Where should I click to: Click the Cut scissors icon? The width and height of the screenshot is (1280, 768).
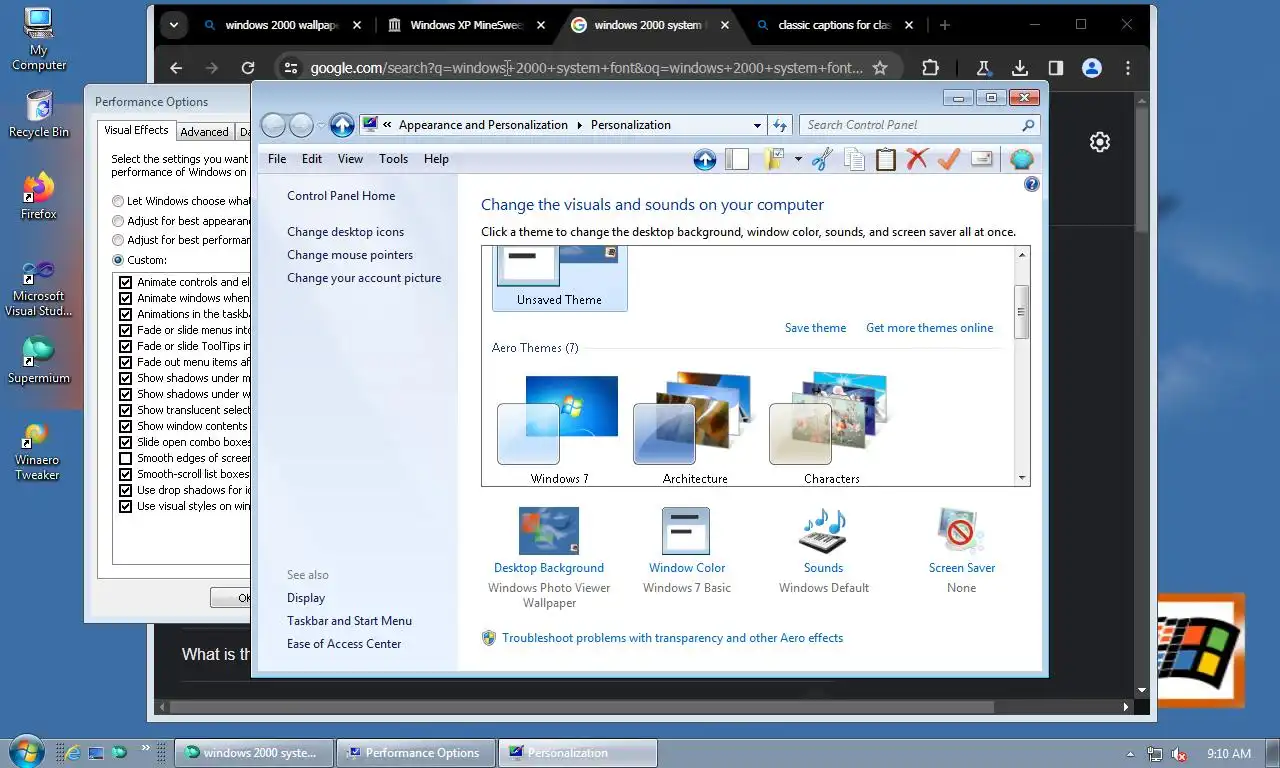[x=822, y=159]
